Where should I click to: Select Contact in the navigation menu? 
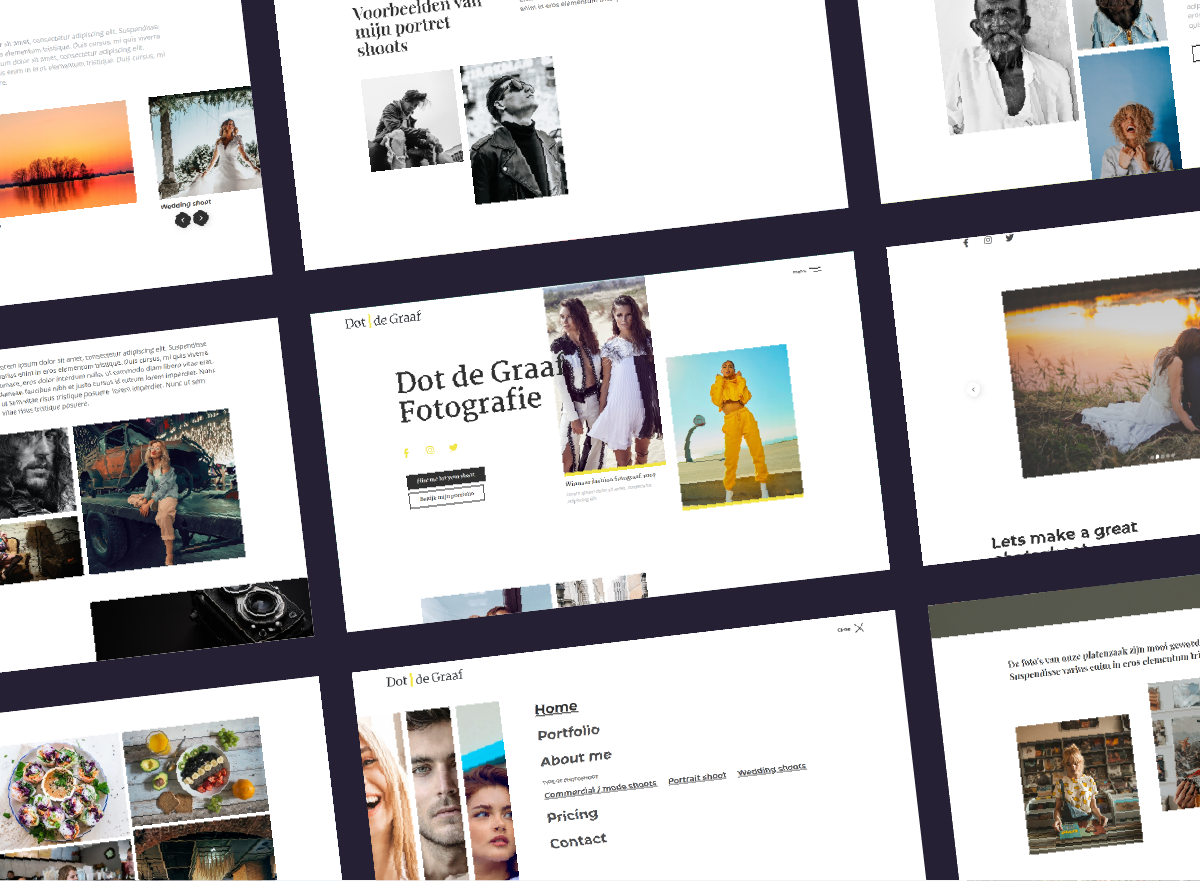tap(578, 841)
